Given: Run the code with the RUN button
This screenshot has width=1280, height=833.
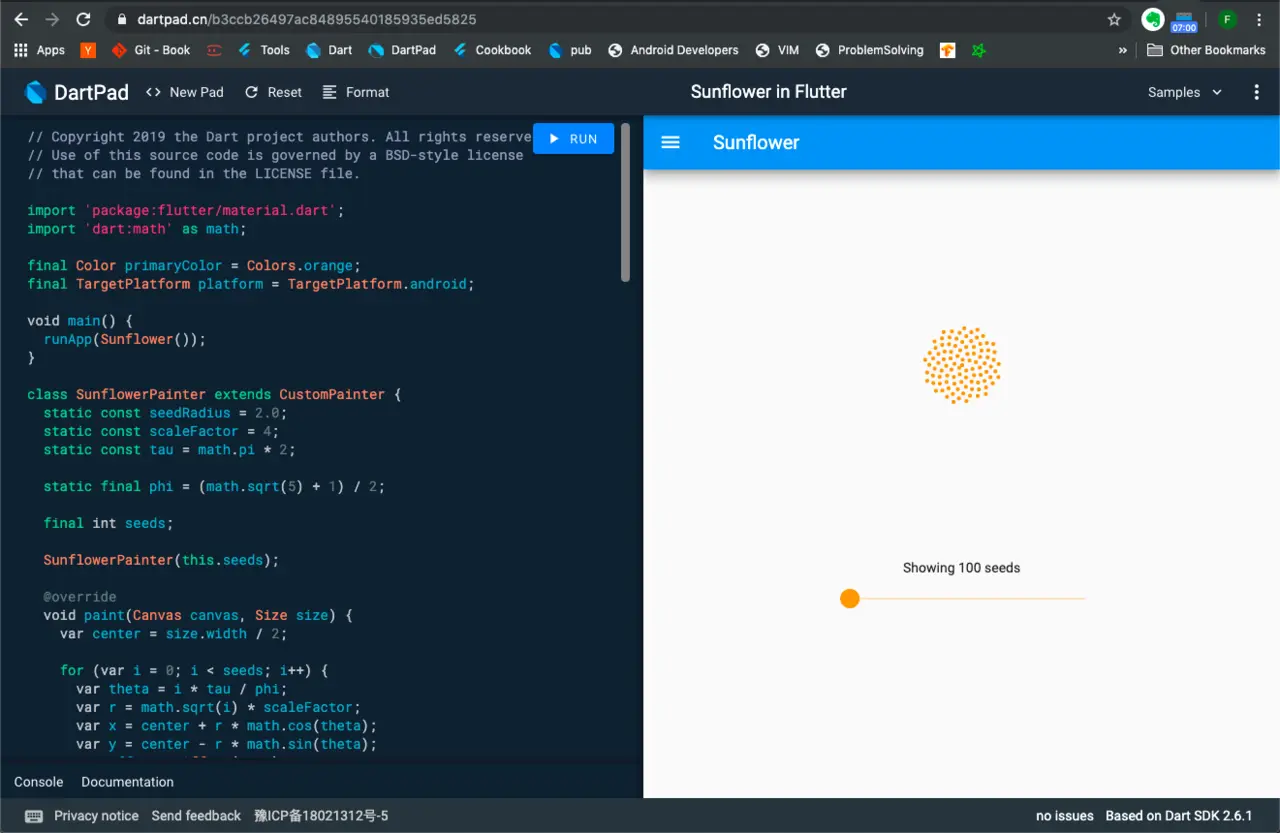Looking at the screenshot, I should [573, 139].
